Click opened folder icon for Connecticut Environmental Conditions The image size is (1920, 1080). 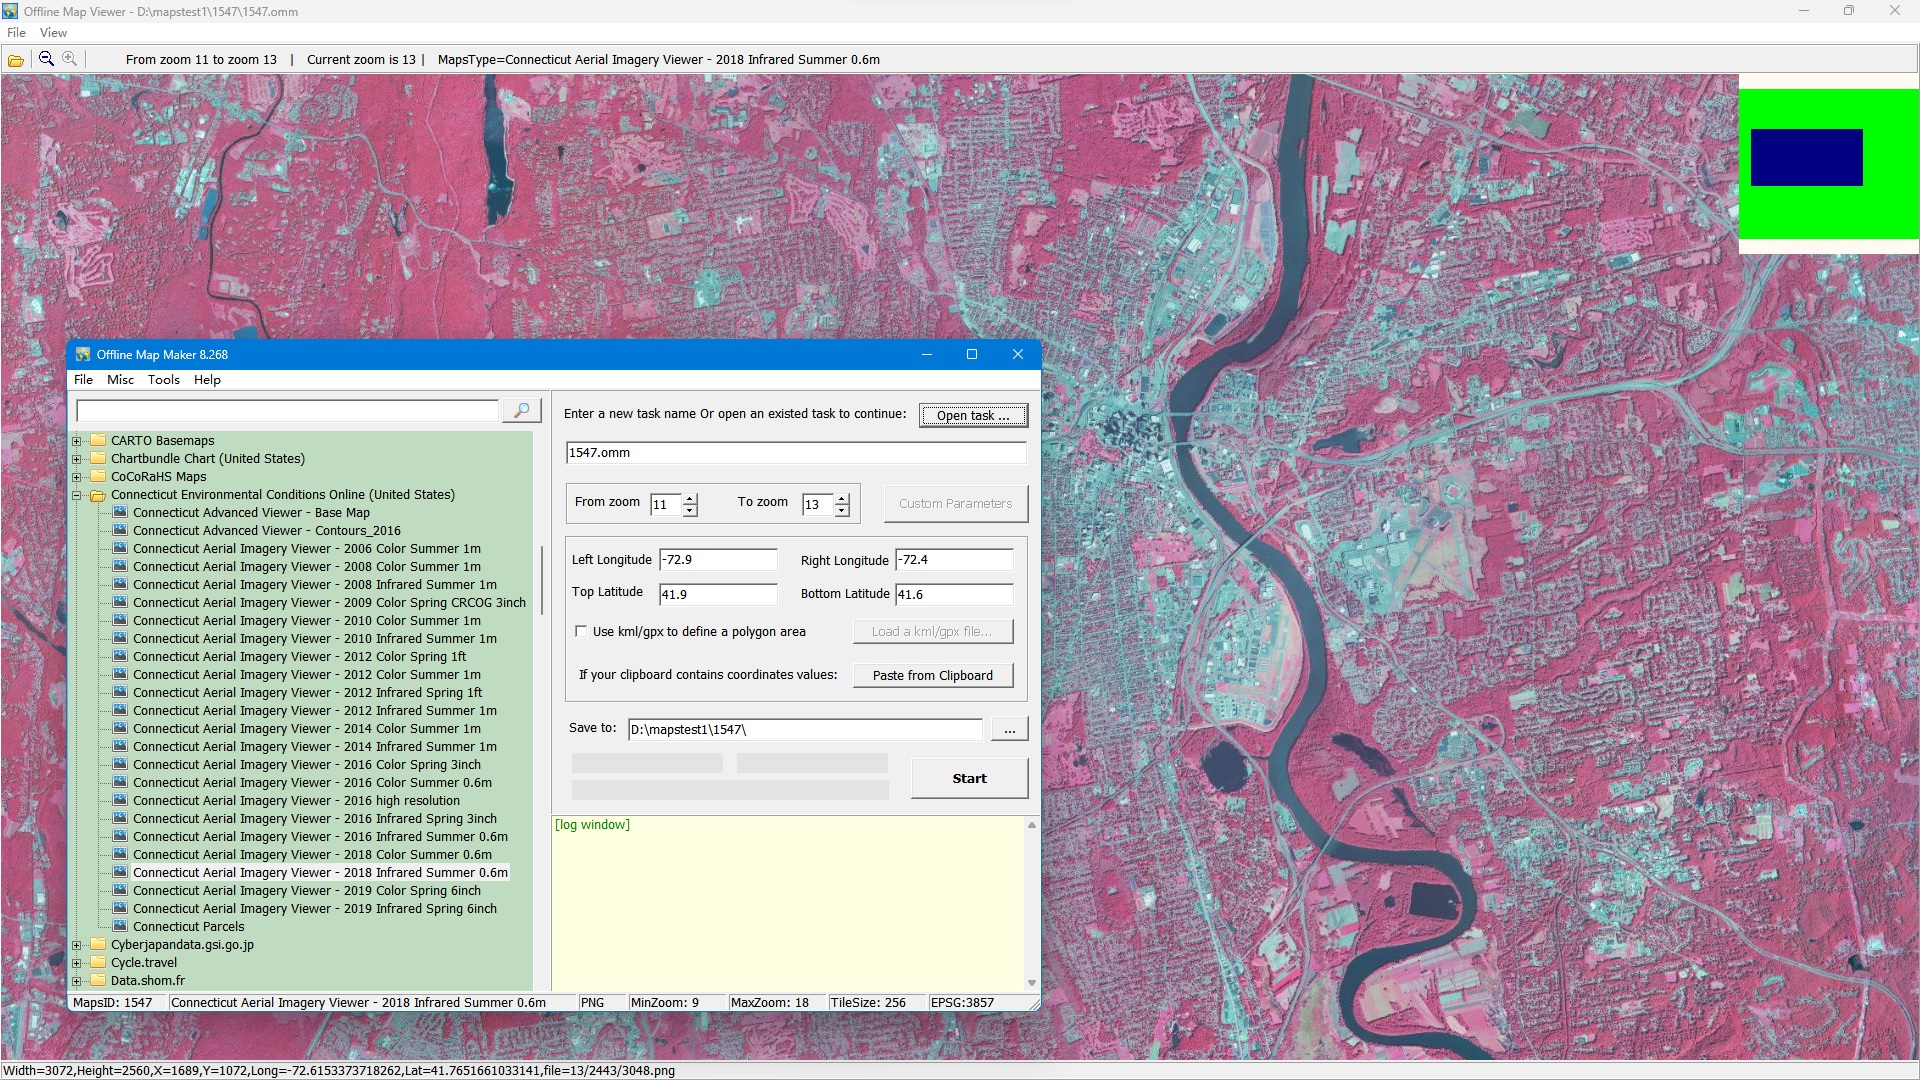pyautogui.click(x=98, y=495)
